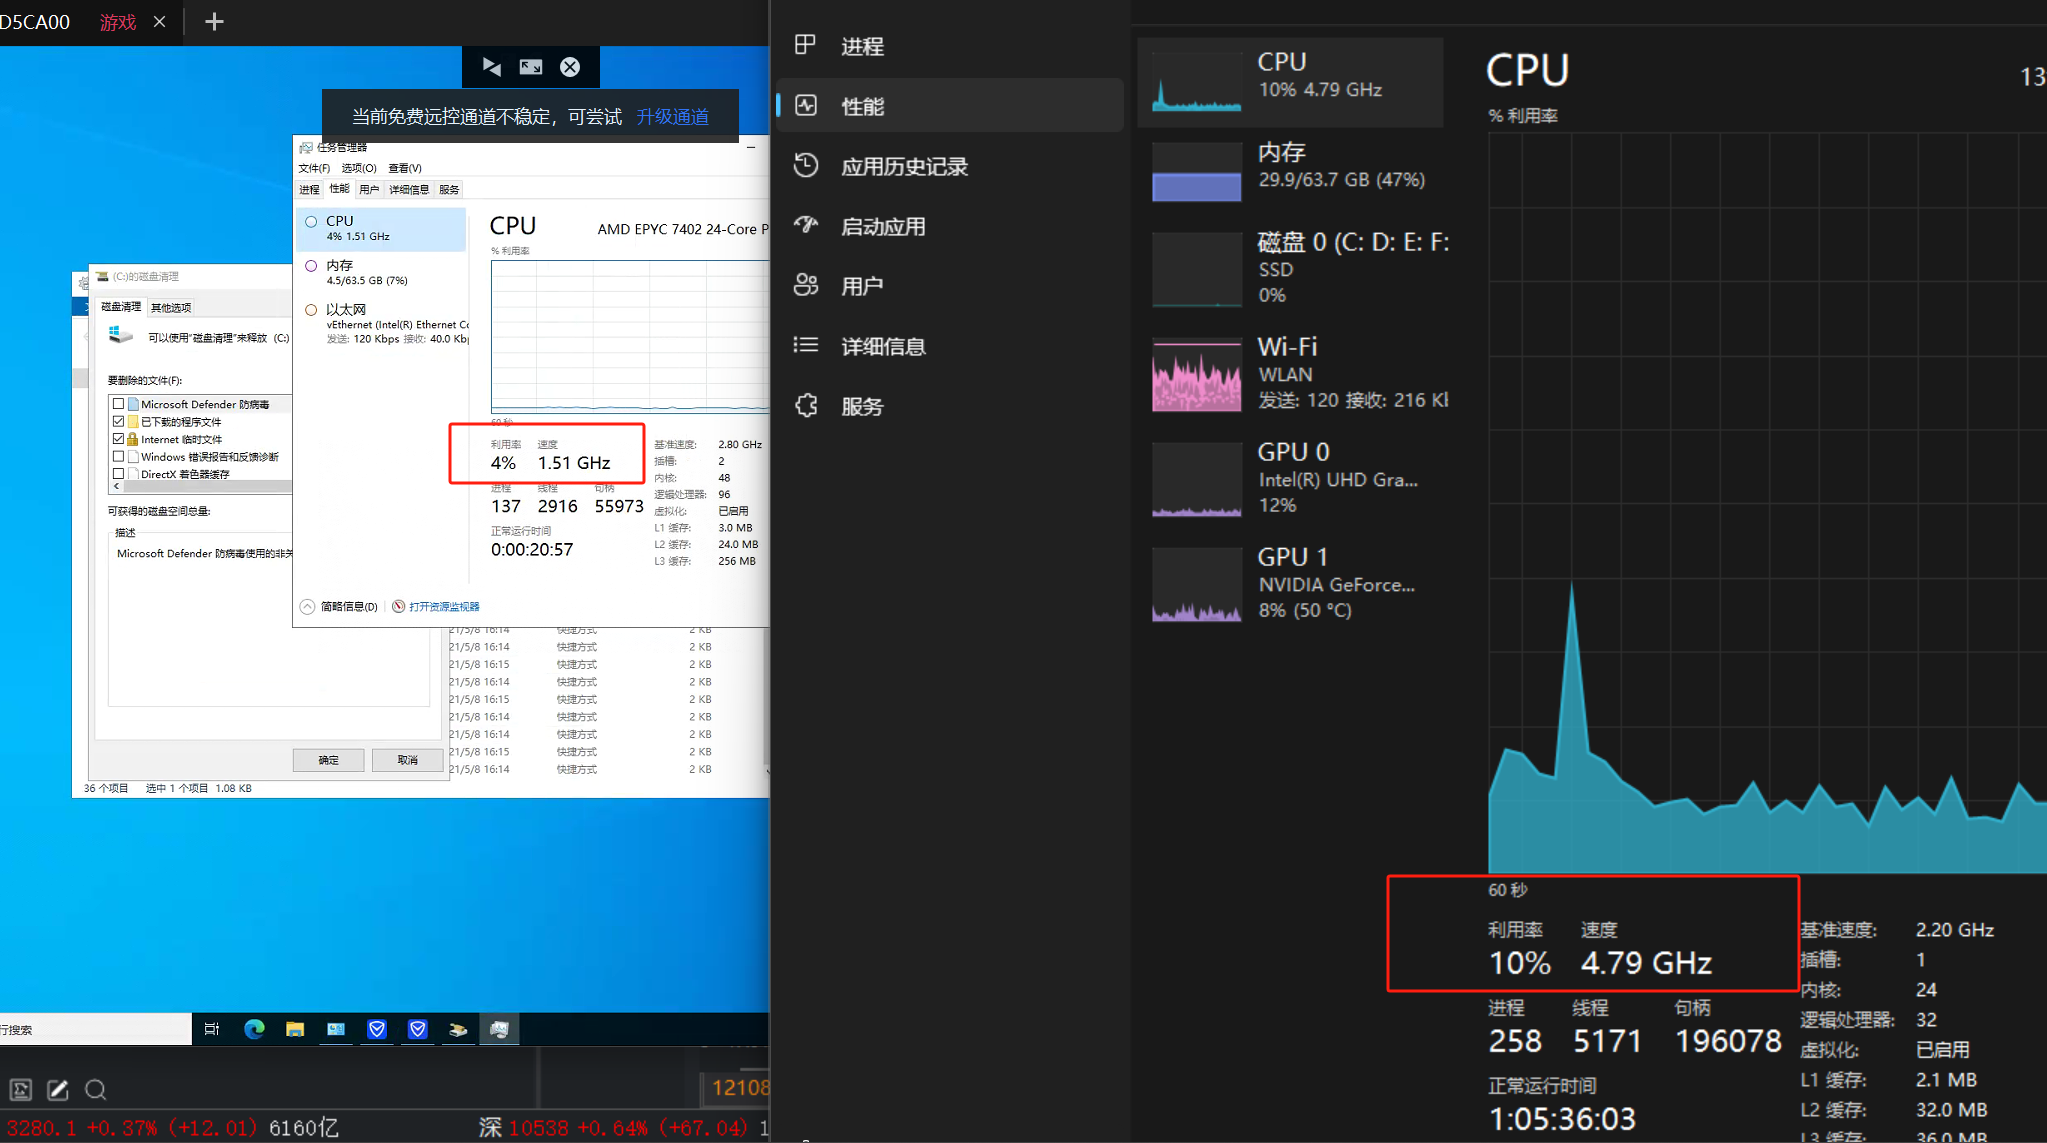Switch to the 详细信息 tab in the remote Task Manager
Viewport: 2047px width, 1143px height.
point(409,189)
